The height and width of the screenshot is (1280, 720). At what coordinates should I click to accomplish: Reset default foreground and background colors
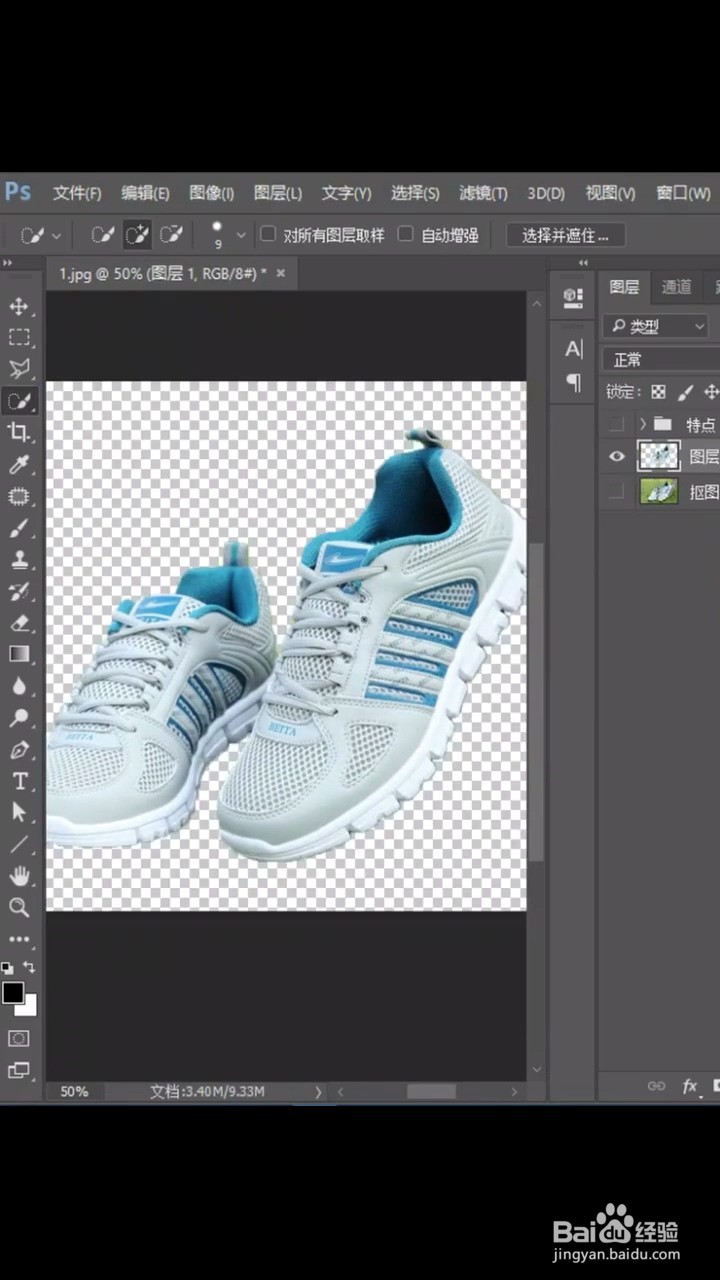(x=7, y=968)
